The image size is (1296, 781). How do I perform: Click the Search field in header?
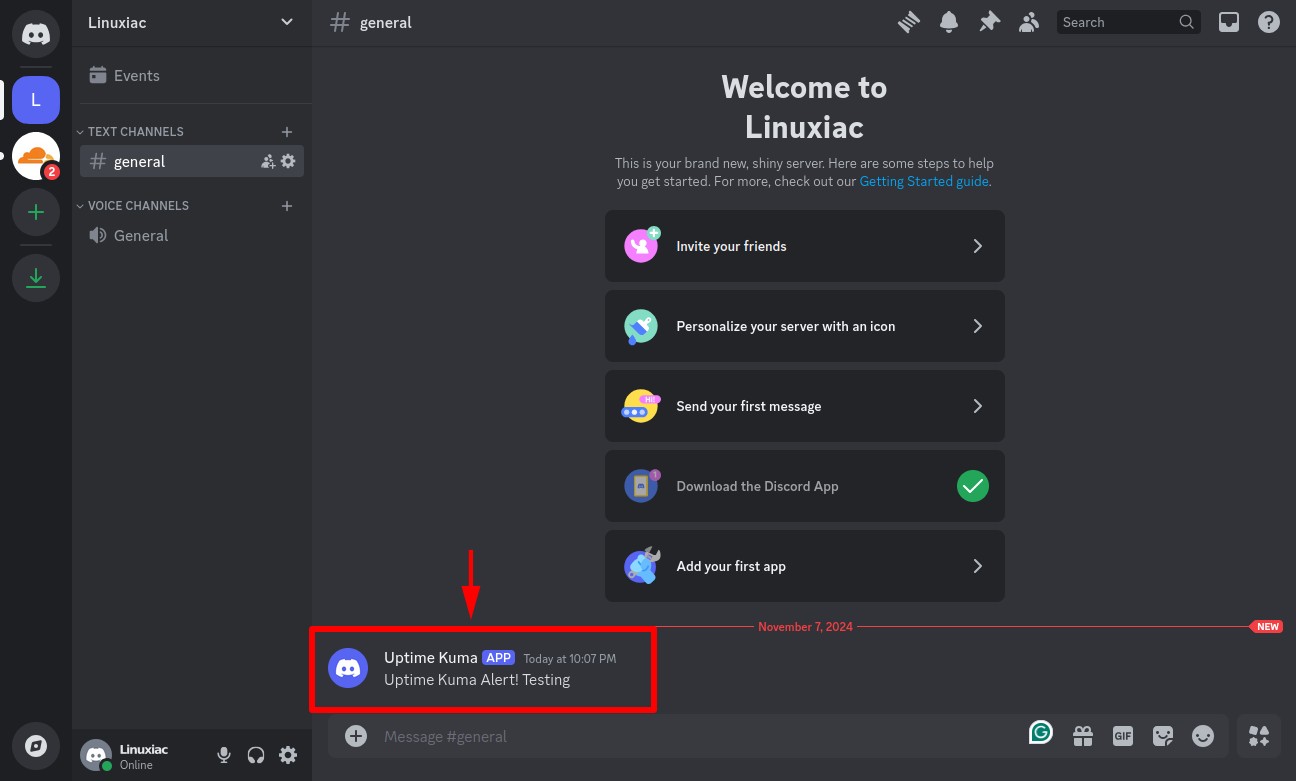1128,22
